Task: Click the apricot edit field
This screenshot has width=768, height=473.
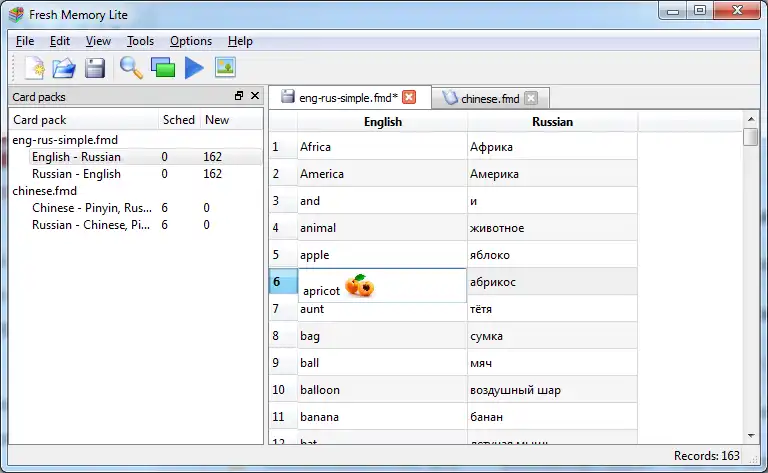Action: [x=383, y=285]
